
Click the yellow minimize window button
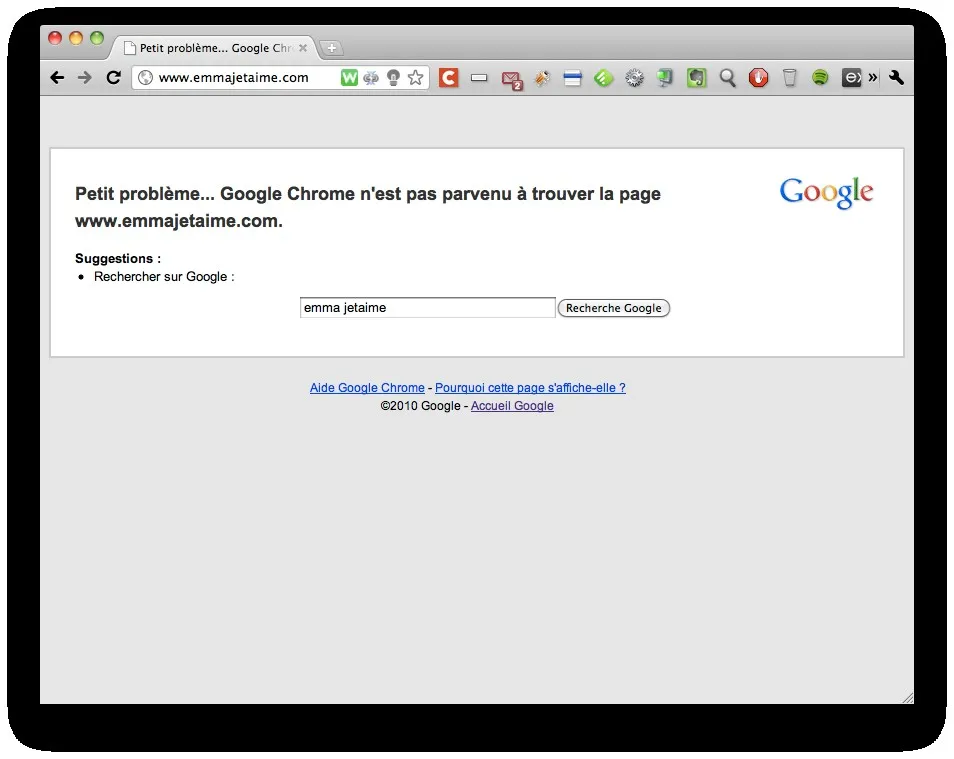[76, 38]
